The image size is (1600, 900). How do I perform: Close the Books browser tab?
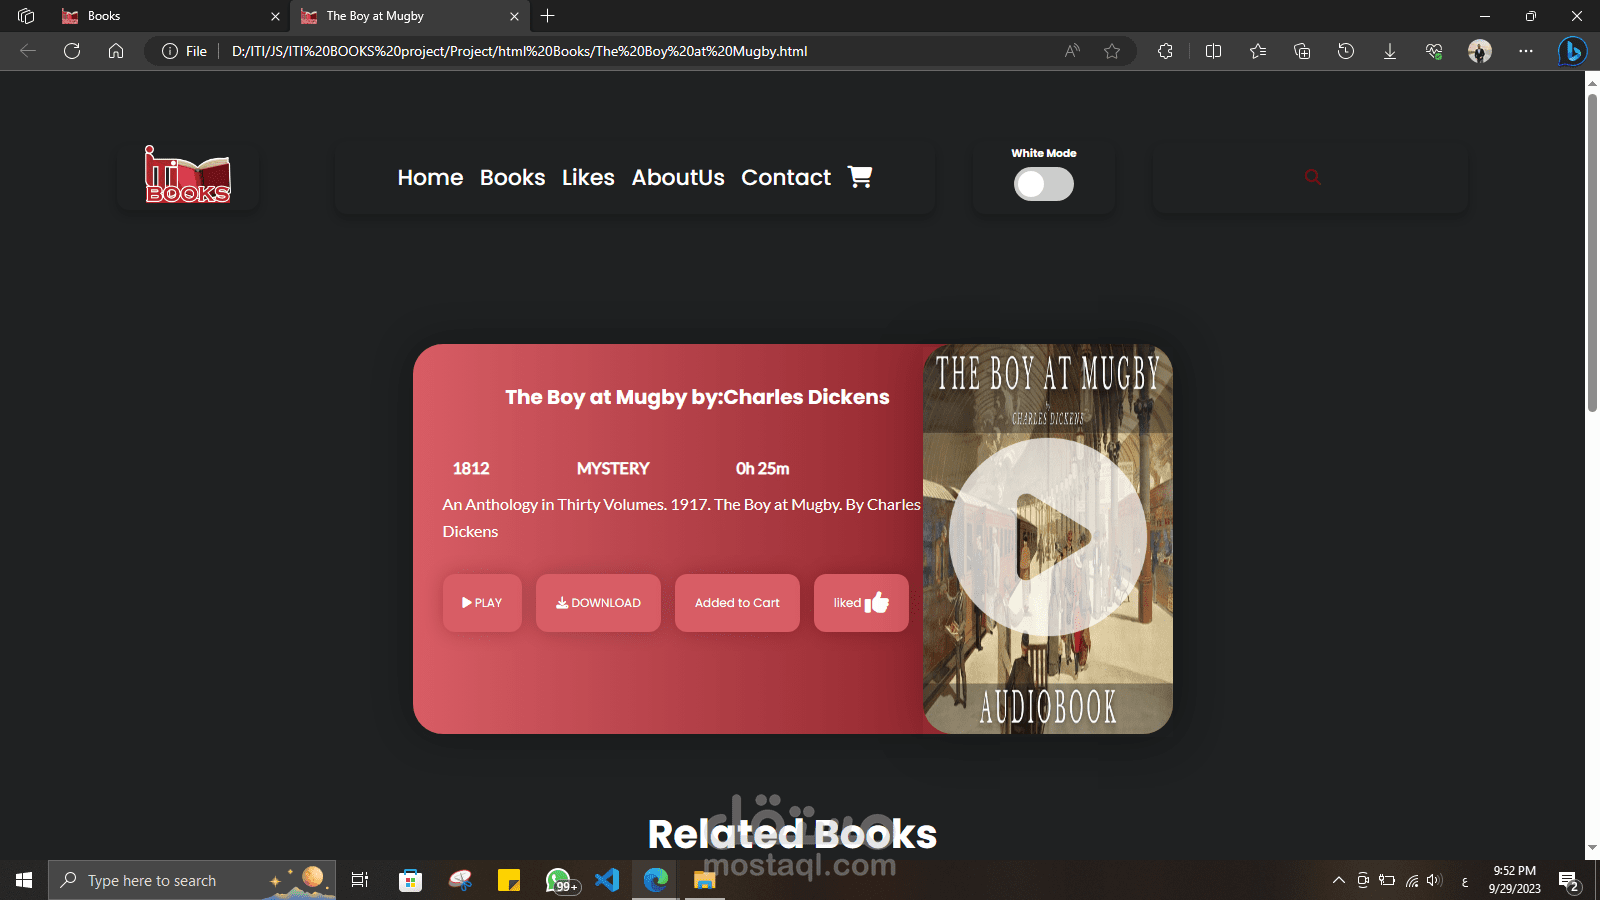(275, 16)
